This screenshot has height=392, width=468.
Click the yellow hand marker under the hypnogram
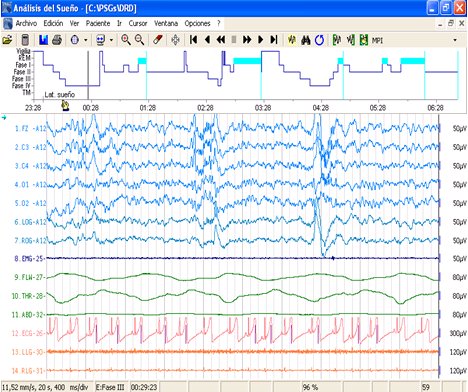pos(65,106)
